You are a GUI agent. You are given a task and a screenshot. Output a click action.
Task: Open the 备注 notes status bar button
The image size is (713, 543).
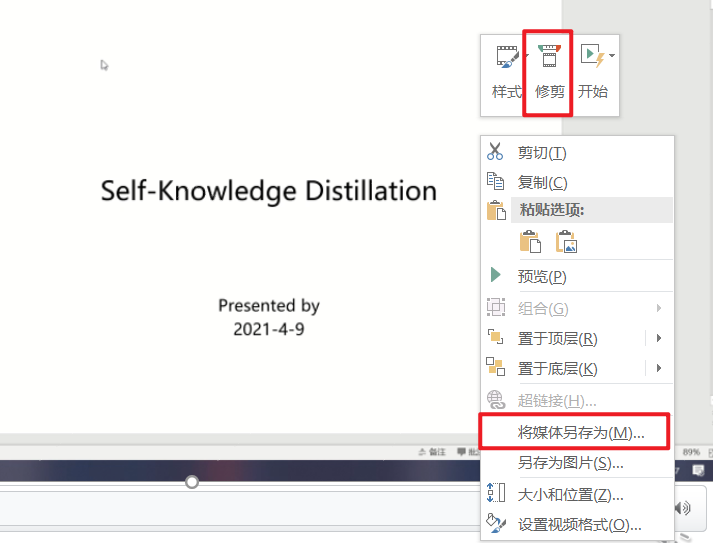432,452
